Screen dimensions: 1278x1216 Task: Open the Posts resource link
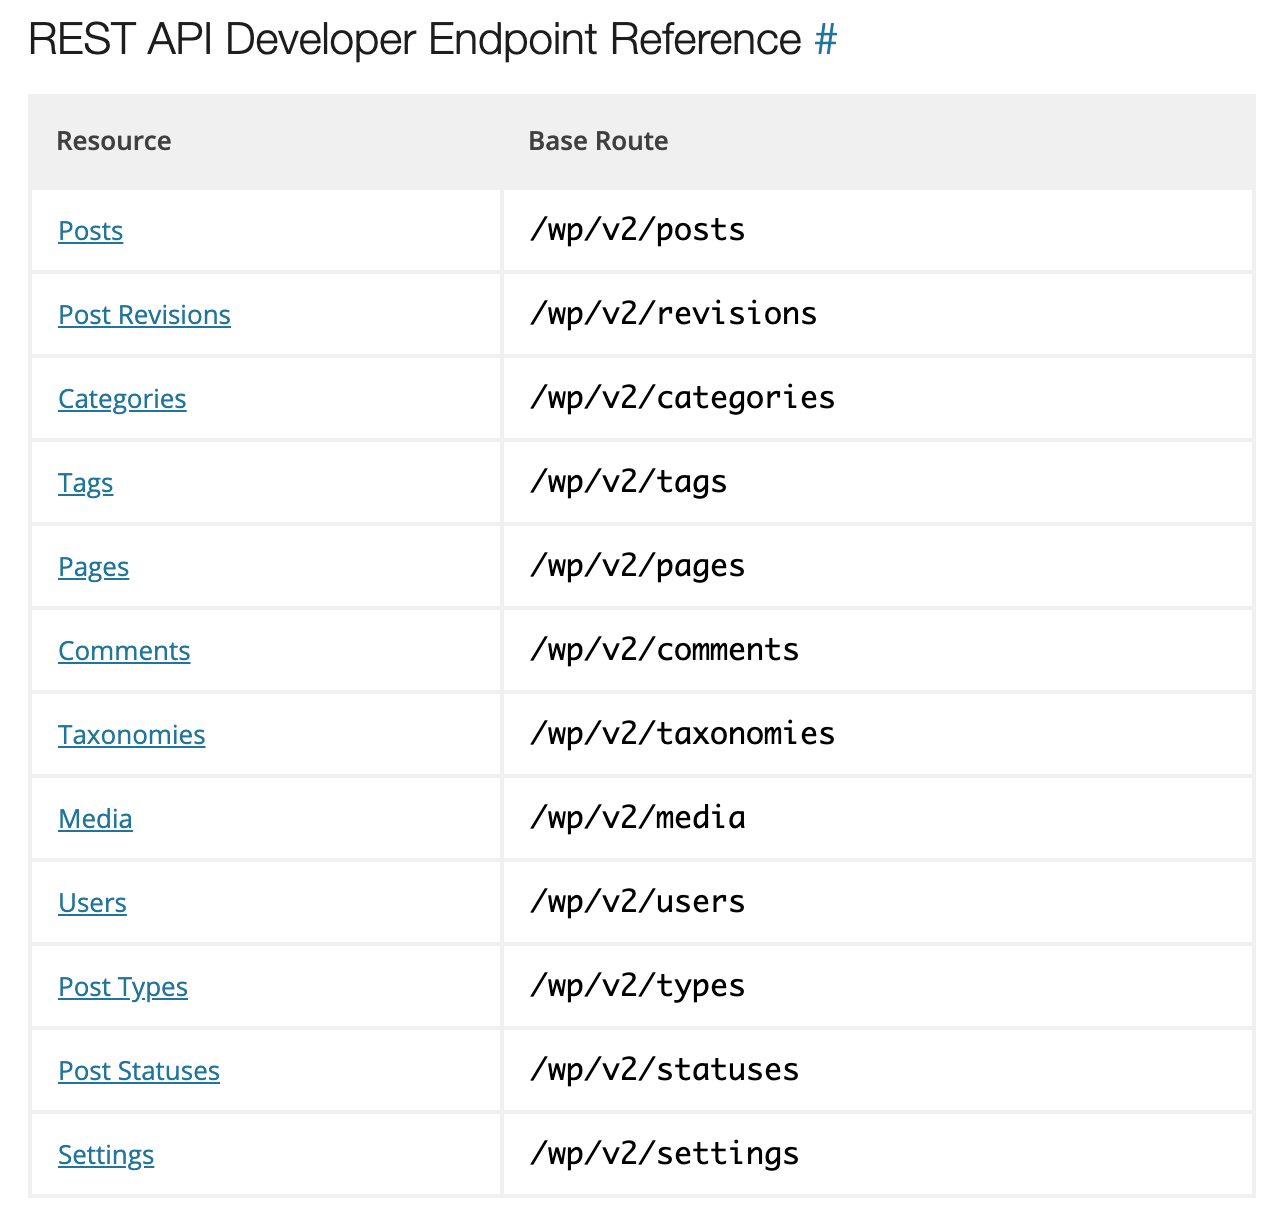90,230
